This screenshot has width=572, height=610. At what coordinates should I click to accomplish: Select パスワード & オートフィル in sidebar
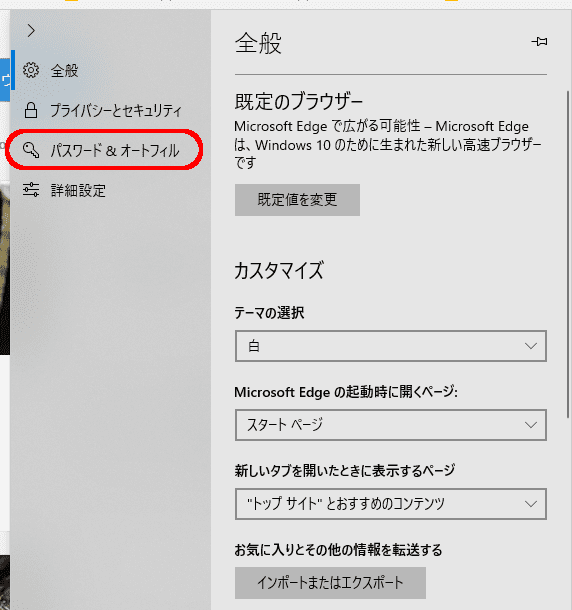tap(110, 150)
